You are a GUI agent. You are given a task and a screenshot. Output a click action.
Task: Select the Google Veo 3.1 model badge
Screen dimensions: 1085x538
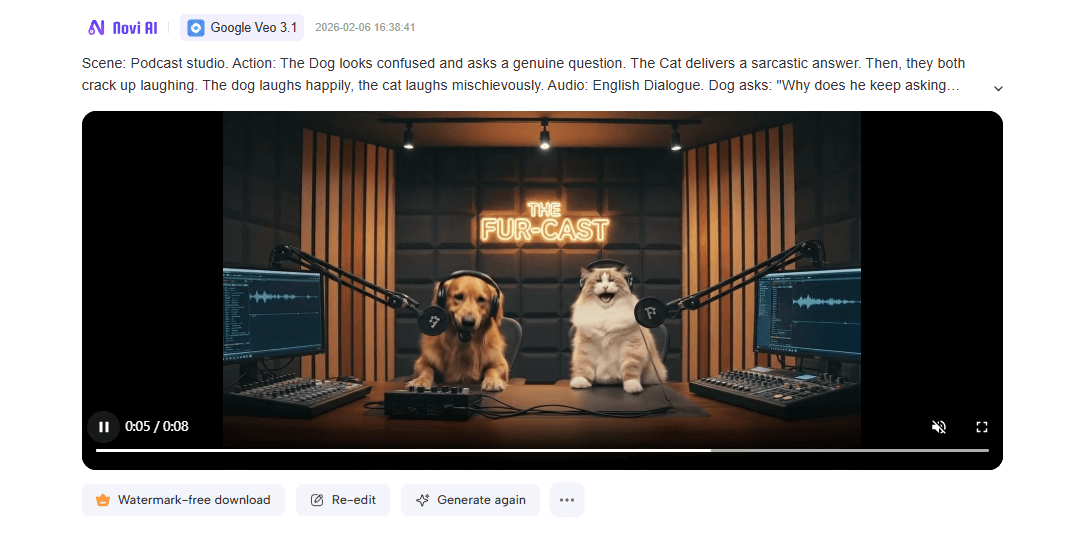241,28
